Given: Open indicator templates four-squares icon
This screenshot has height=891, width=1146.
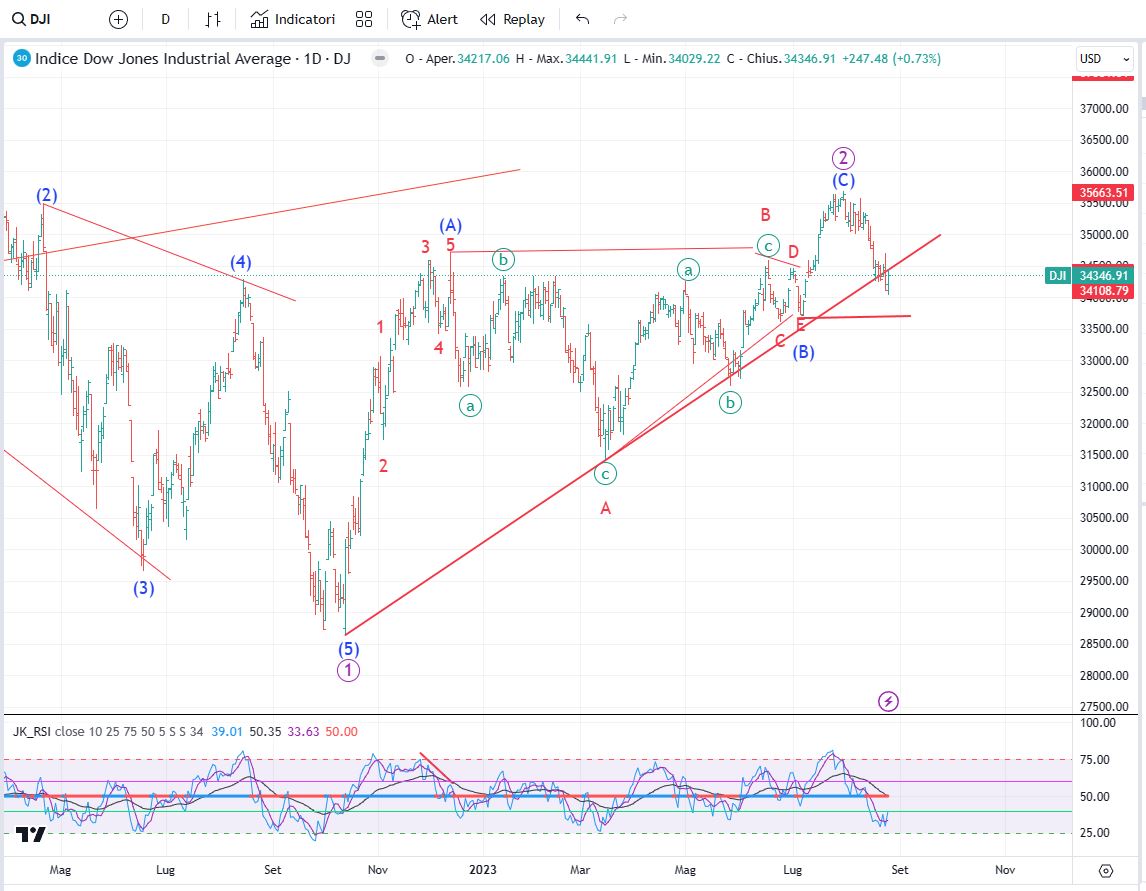Looking at the screenshot, I should (364, 20).
